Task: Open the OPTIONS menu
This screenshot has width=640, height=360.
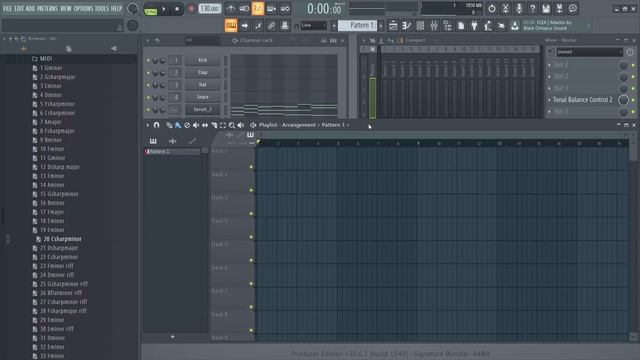Action: 83,9
